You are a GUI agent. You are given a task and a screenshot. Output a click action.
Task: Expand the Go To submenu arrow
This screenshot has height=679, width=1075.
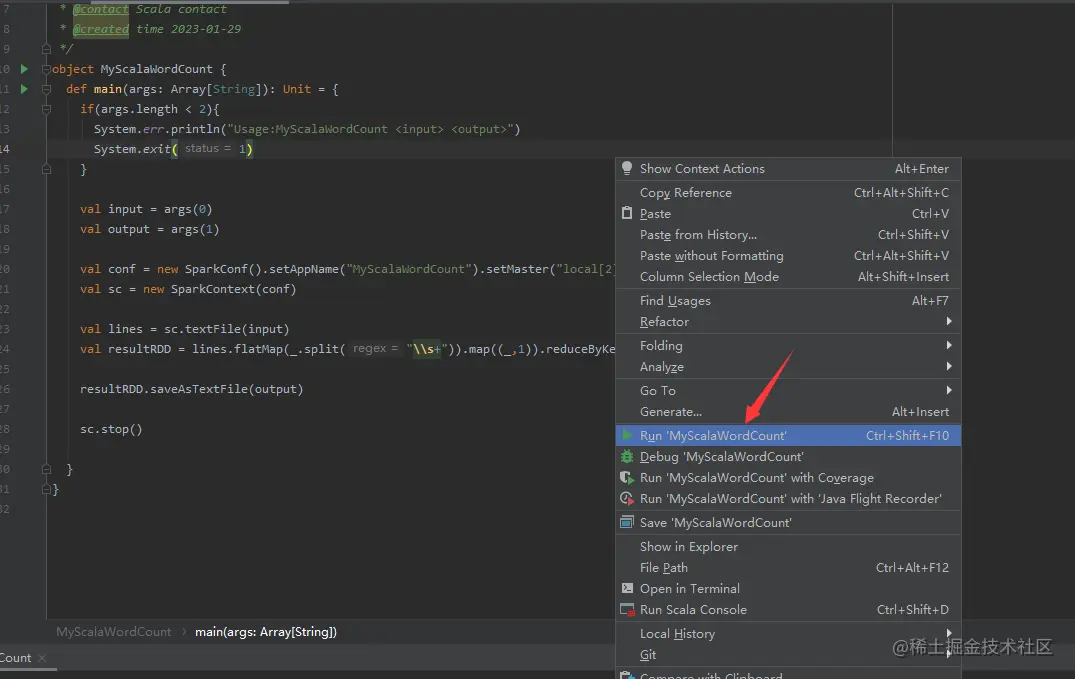(949, 390)
